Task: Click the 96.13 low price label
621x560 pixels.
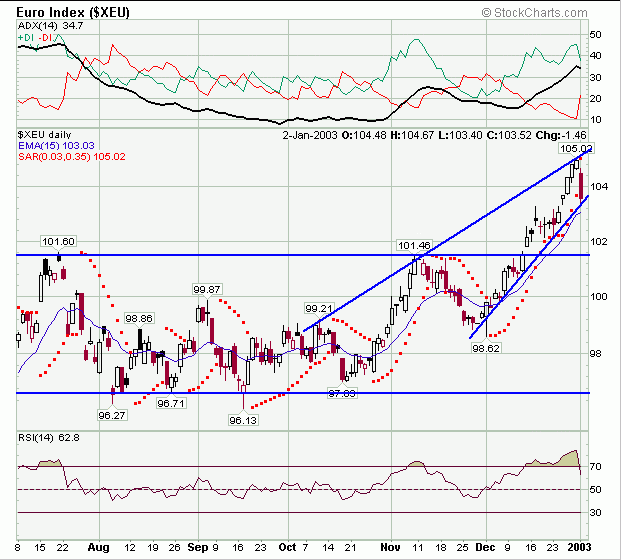Action: click(x=243, y=420)
